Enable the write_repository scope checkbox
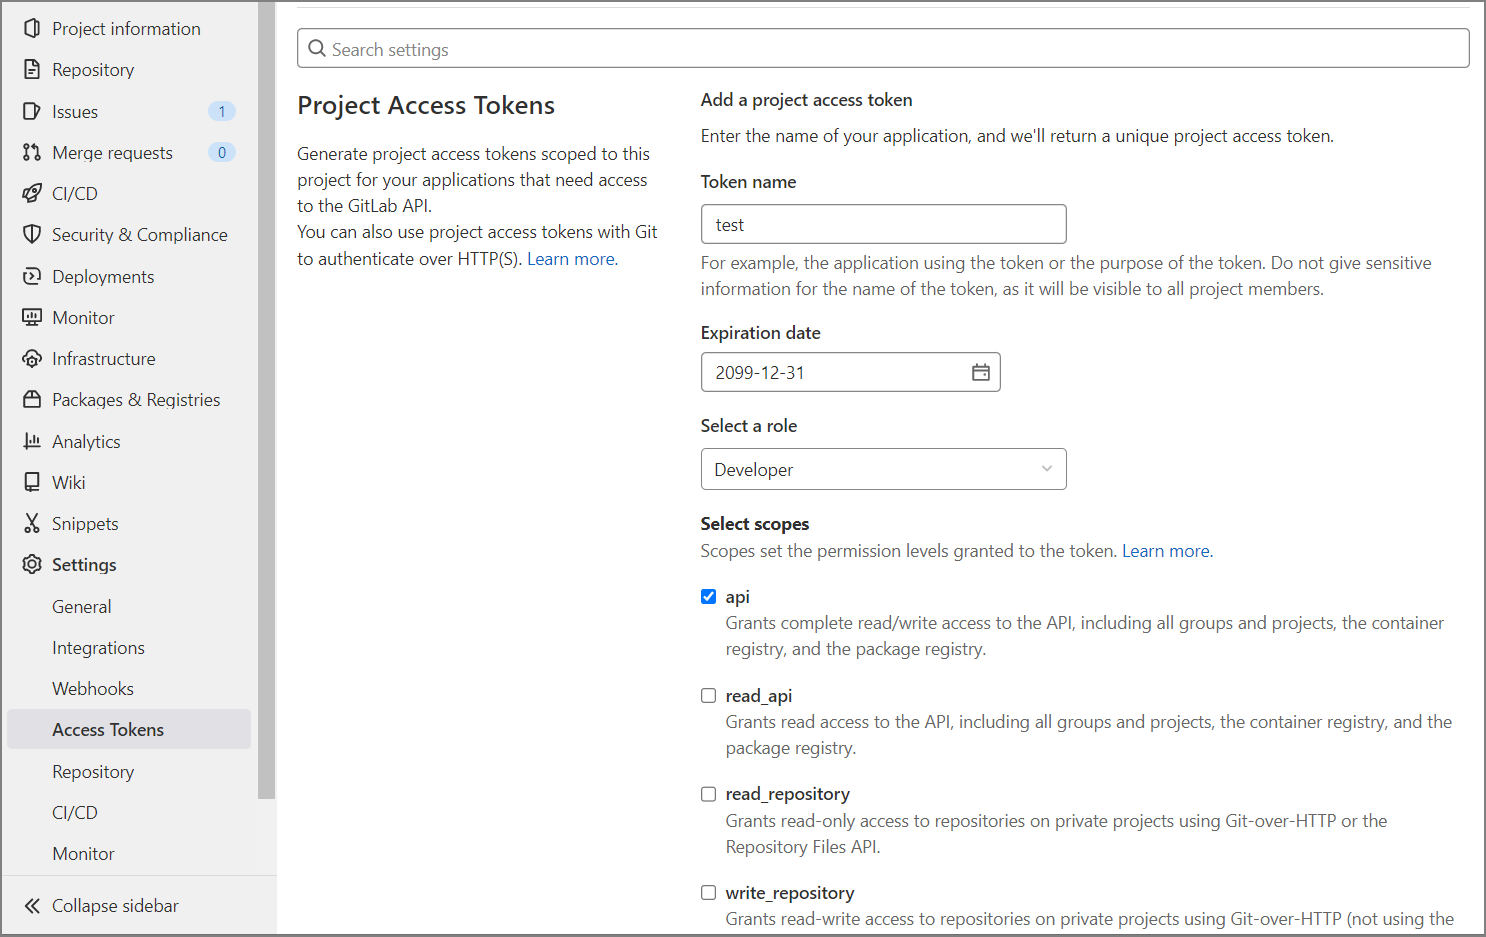1486x937 pixels. [x=708, y=892]
